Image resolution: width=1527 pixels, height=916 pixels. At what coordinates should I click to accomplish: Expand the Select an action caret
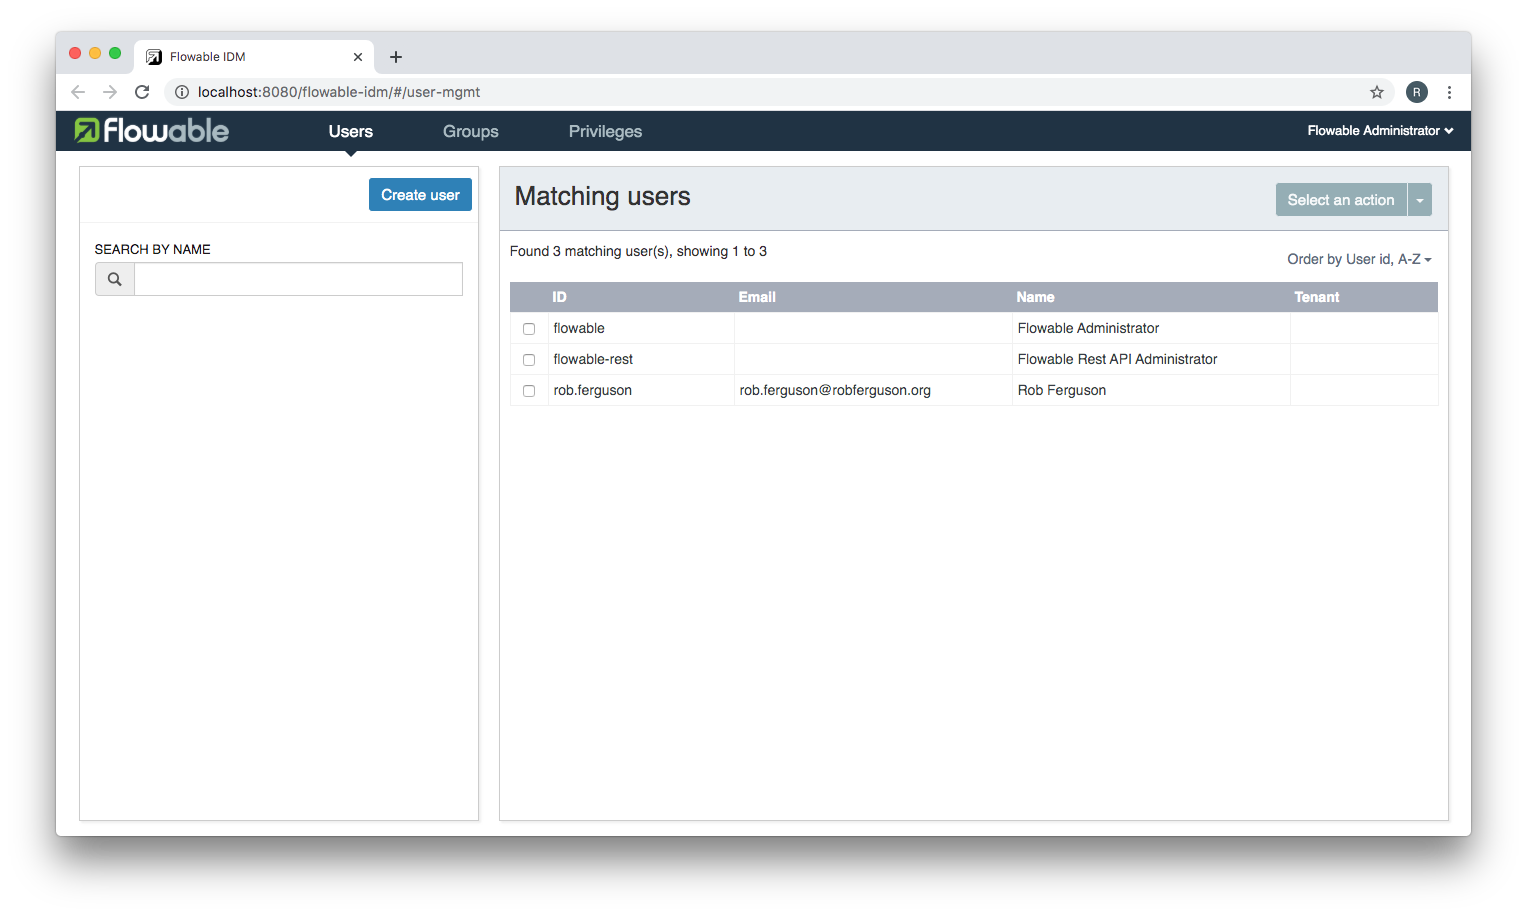point(1420,200)
